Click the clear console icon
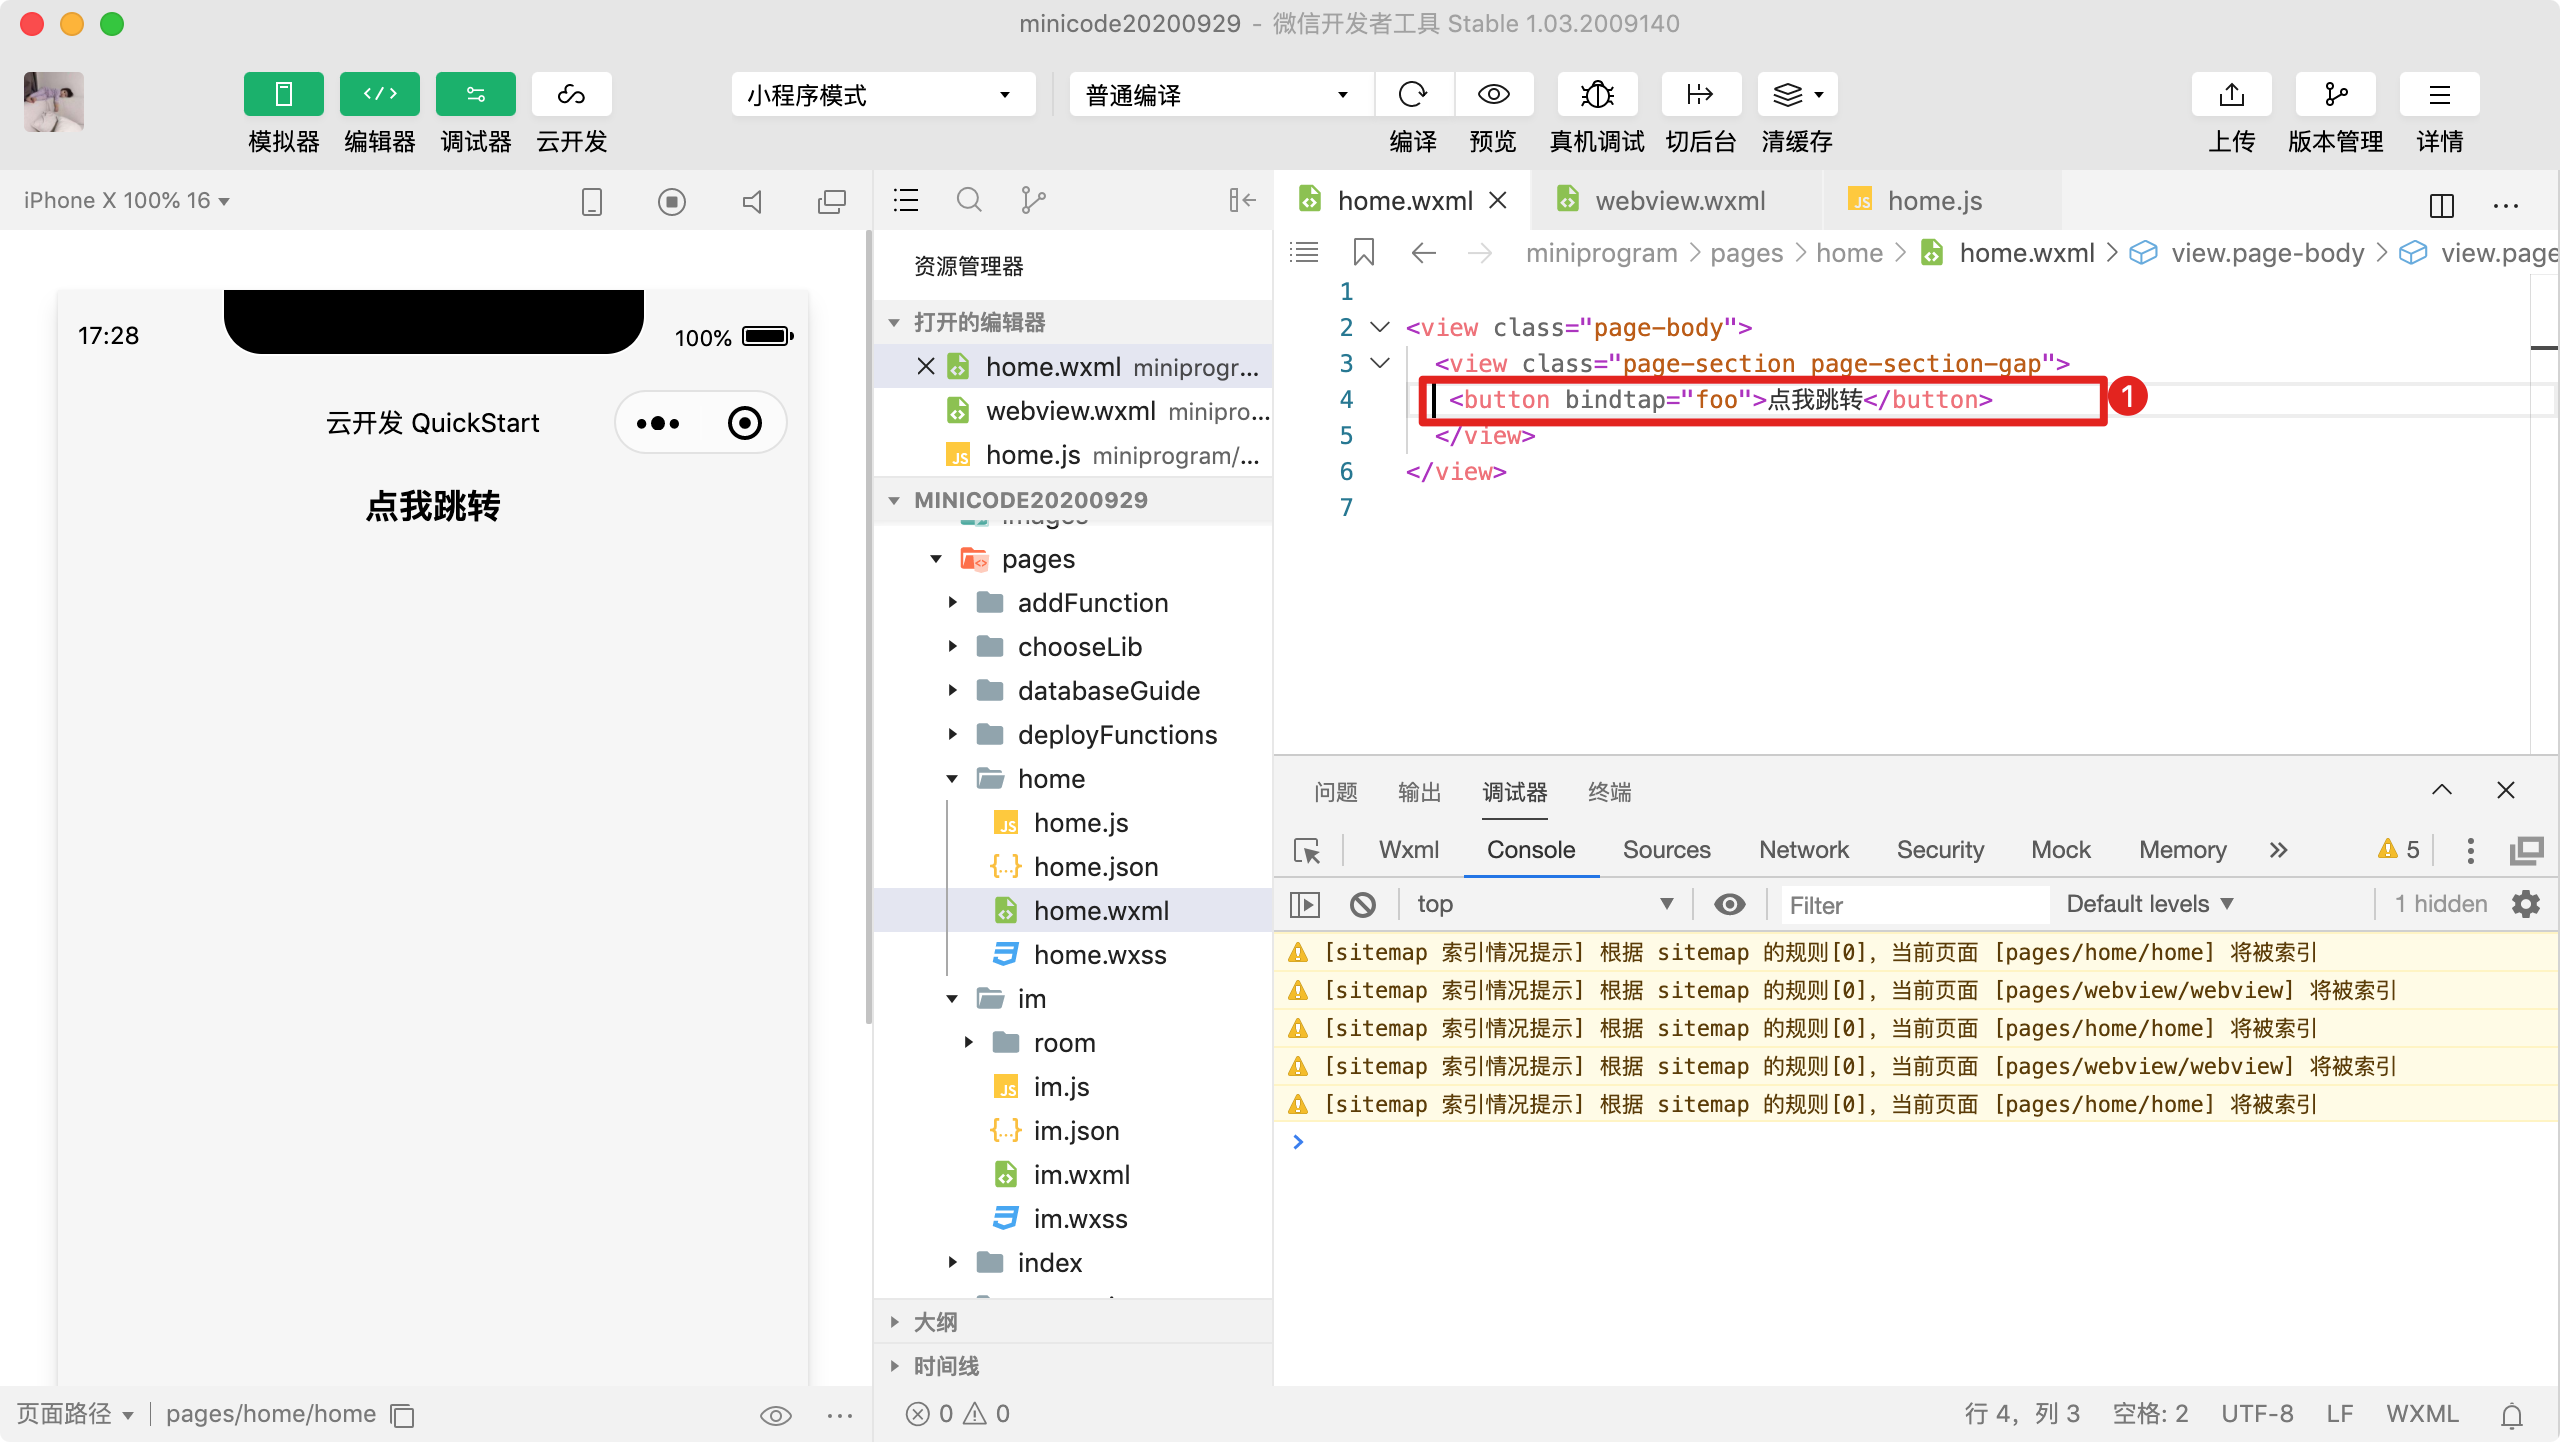 tap(1362, 905)
